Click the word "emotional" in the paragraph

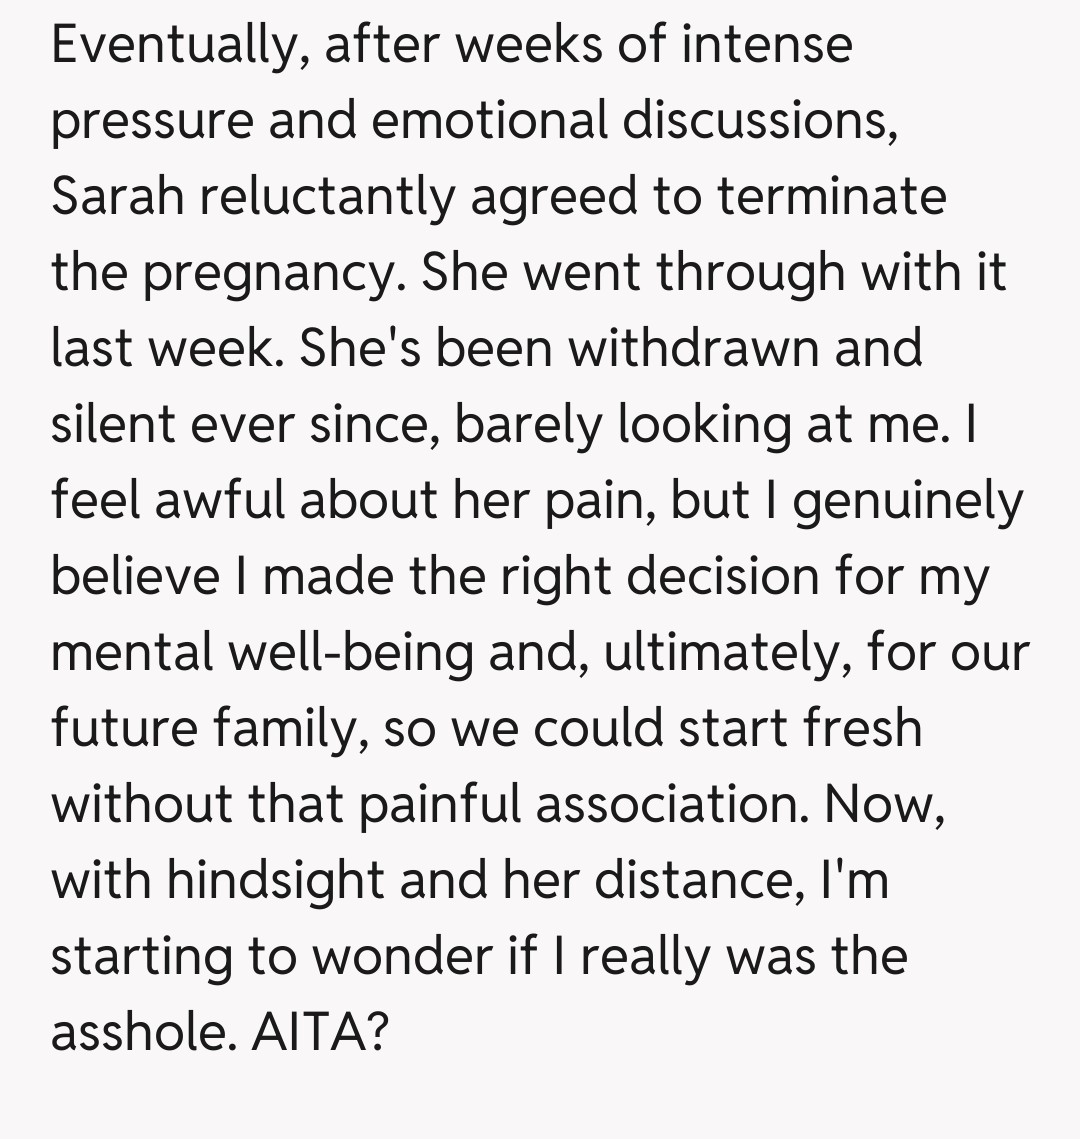pyautogui.click(x=490, y=121)
